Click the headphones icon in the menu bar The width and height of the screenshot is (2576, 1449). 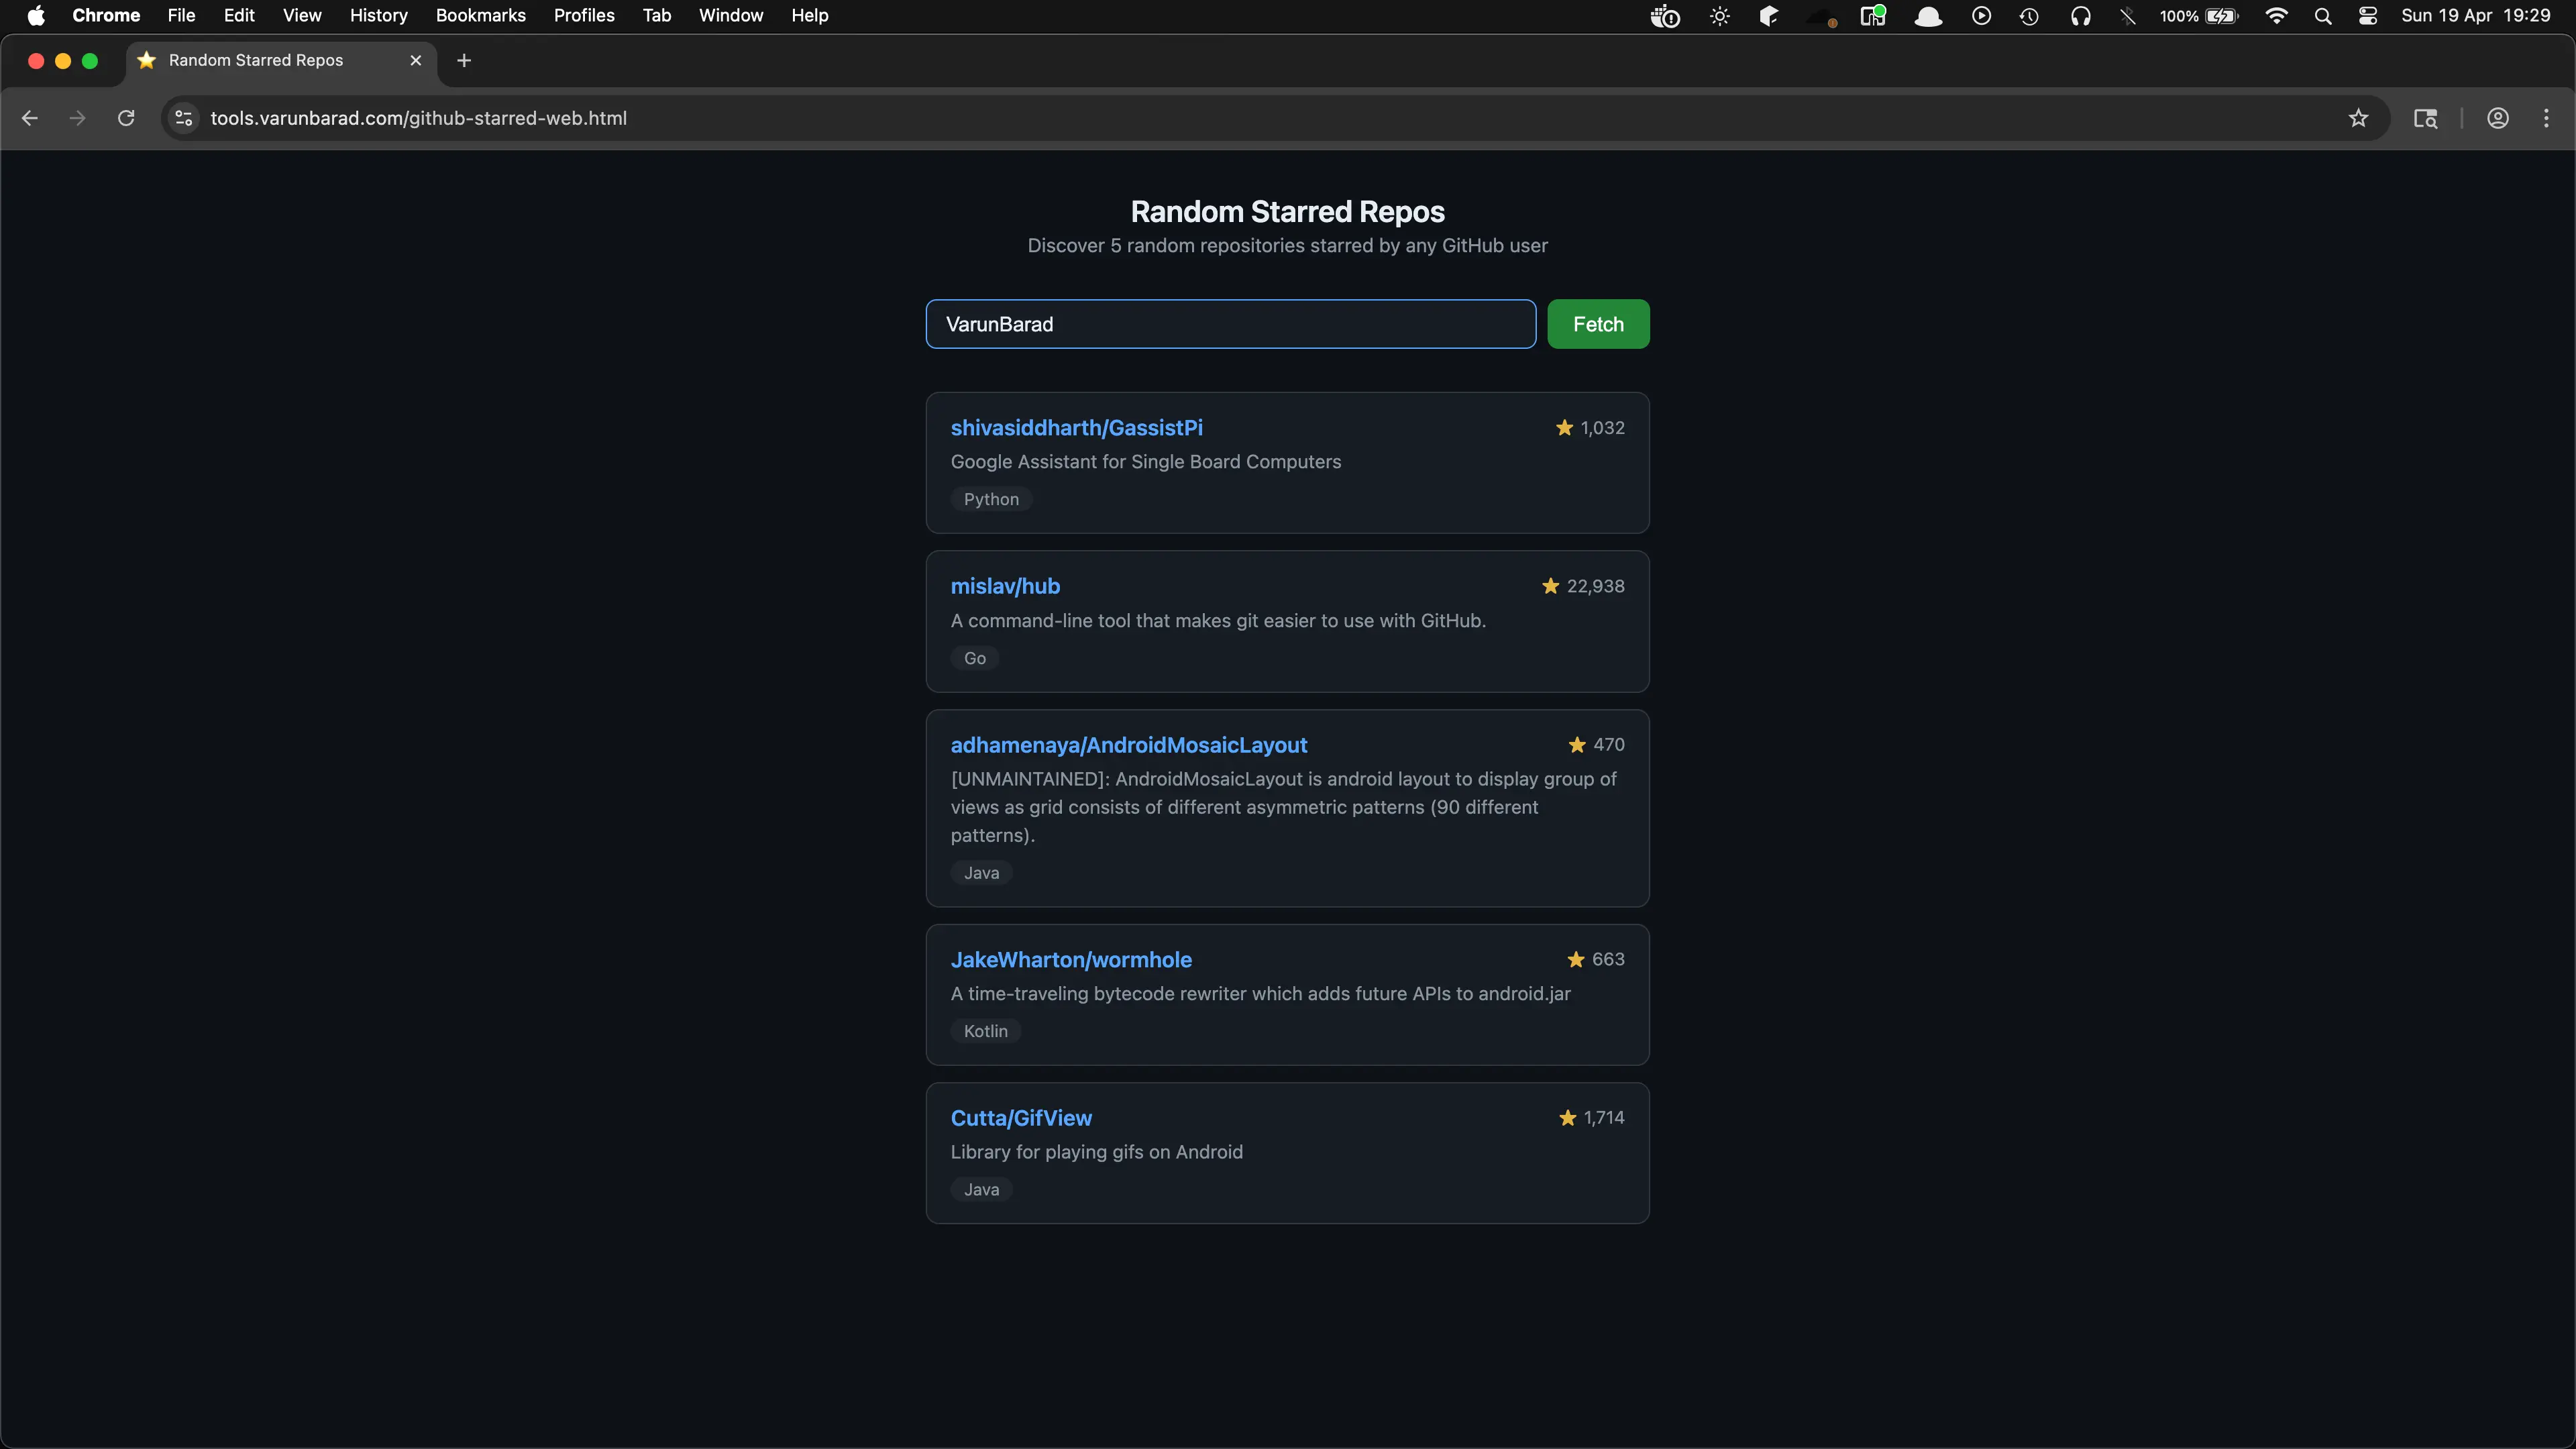point(2081,16)
